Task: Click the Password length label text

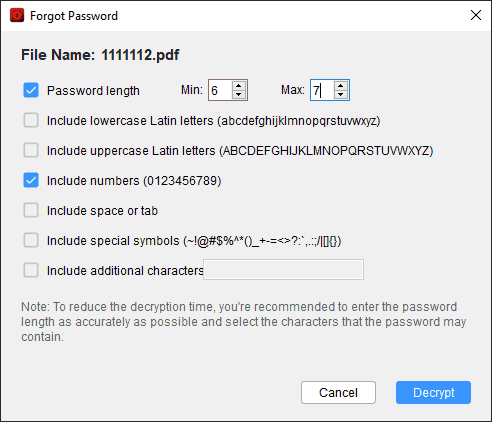Action: click(x=93, y=91)
